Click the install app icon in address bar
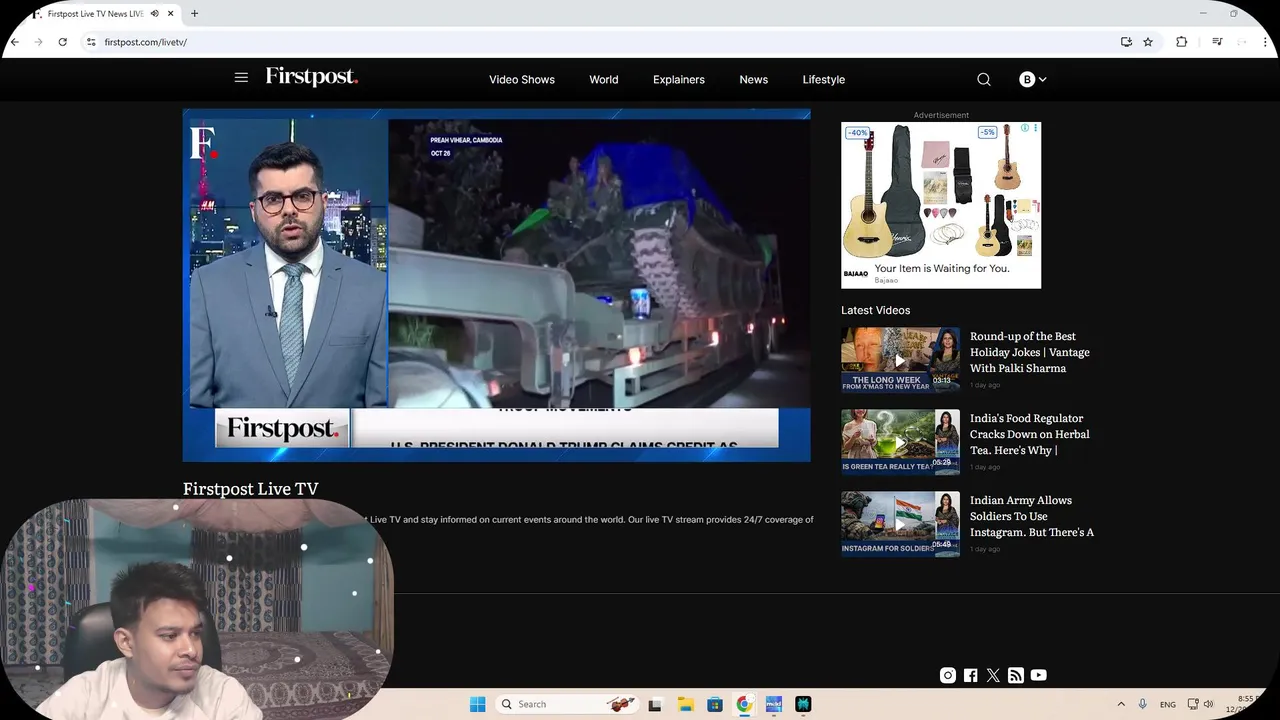 click(1126, 42)
